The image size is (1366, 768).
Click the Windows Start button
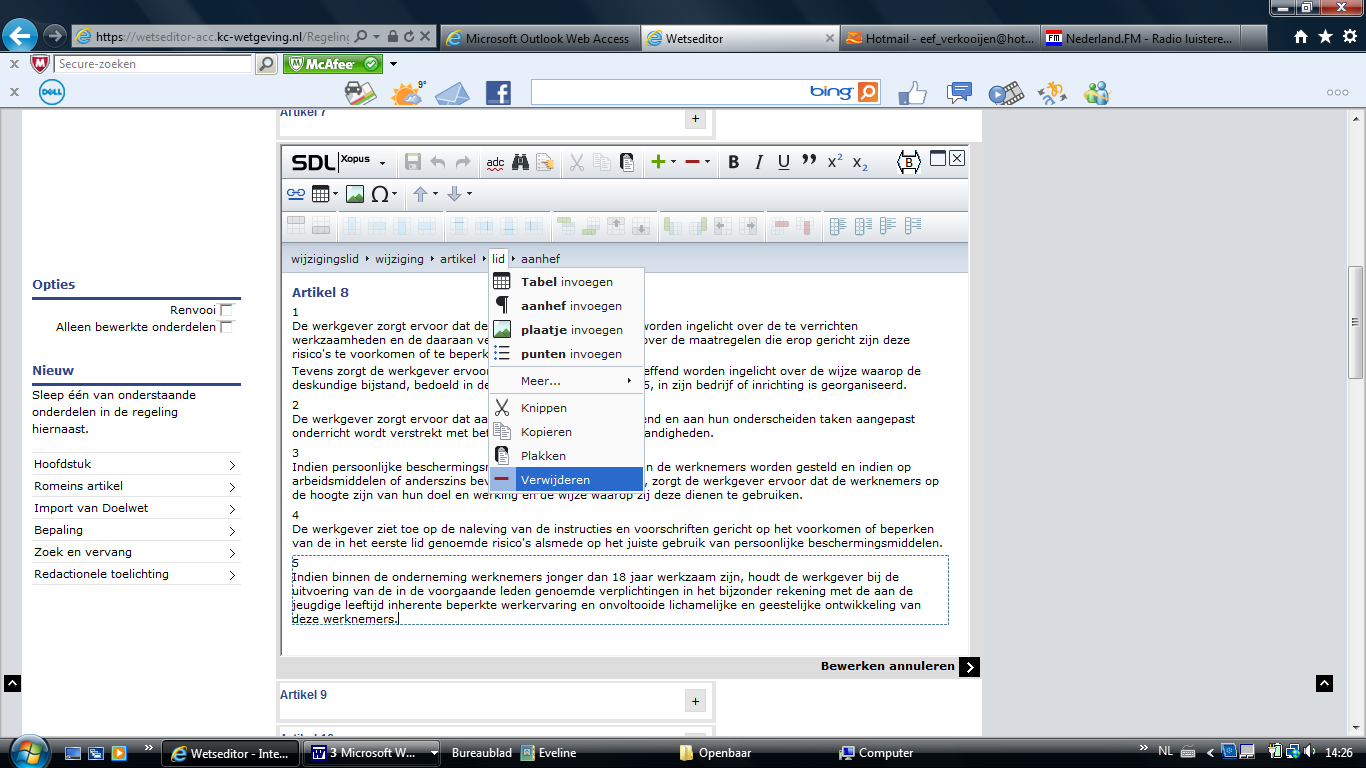(x=27, y=751)
